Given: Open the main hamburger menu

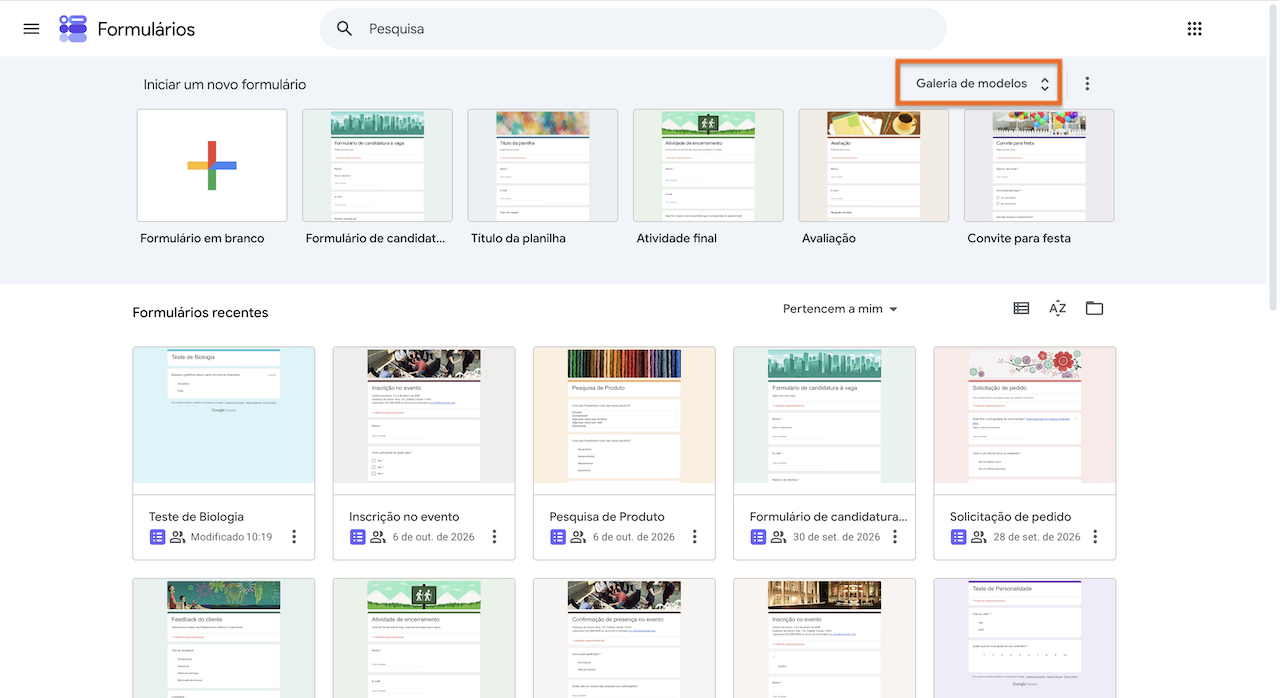Looking at the screenshot, I should (x=31, y=29).
